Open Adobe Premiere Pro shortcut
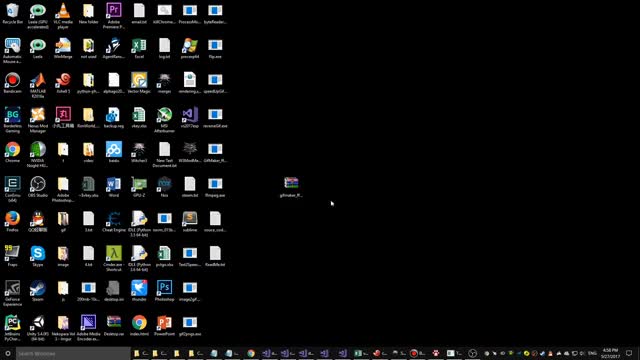640x360 pixels. (113, 16)
